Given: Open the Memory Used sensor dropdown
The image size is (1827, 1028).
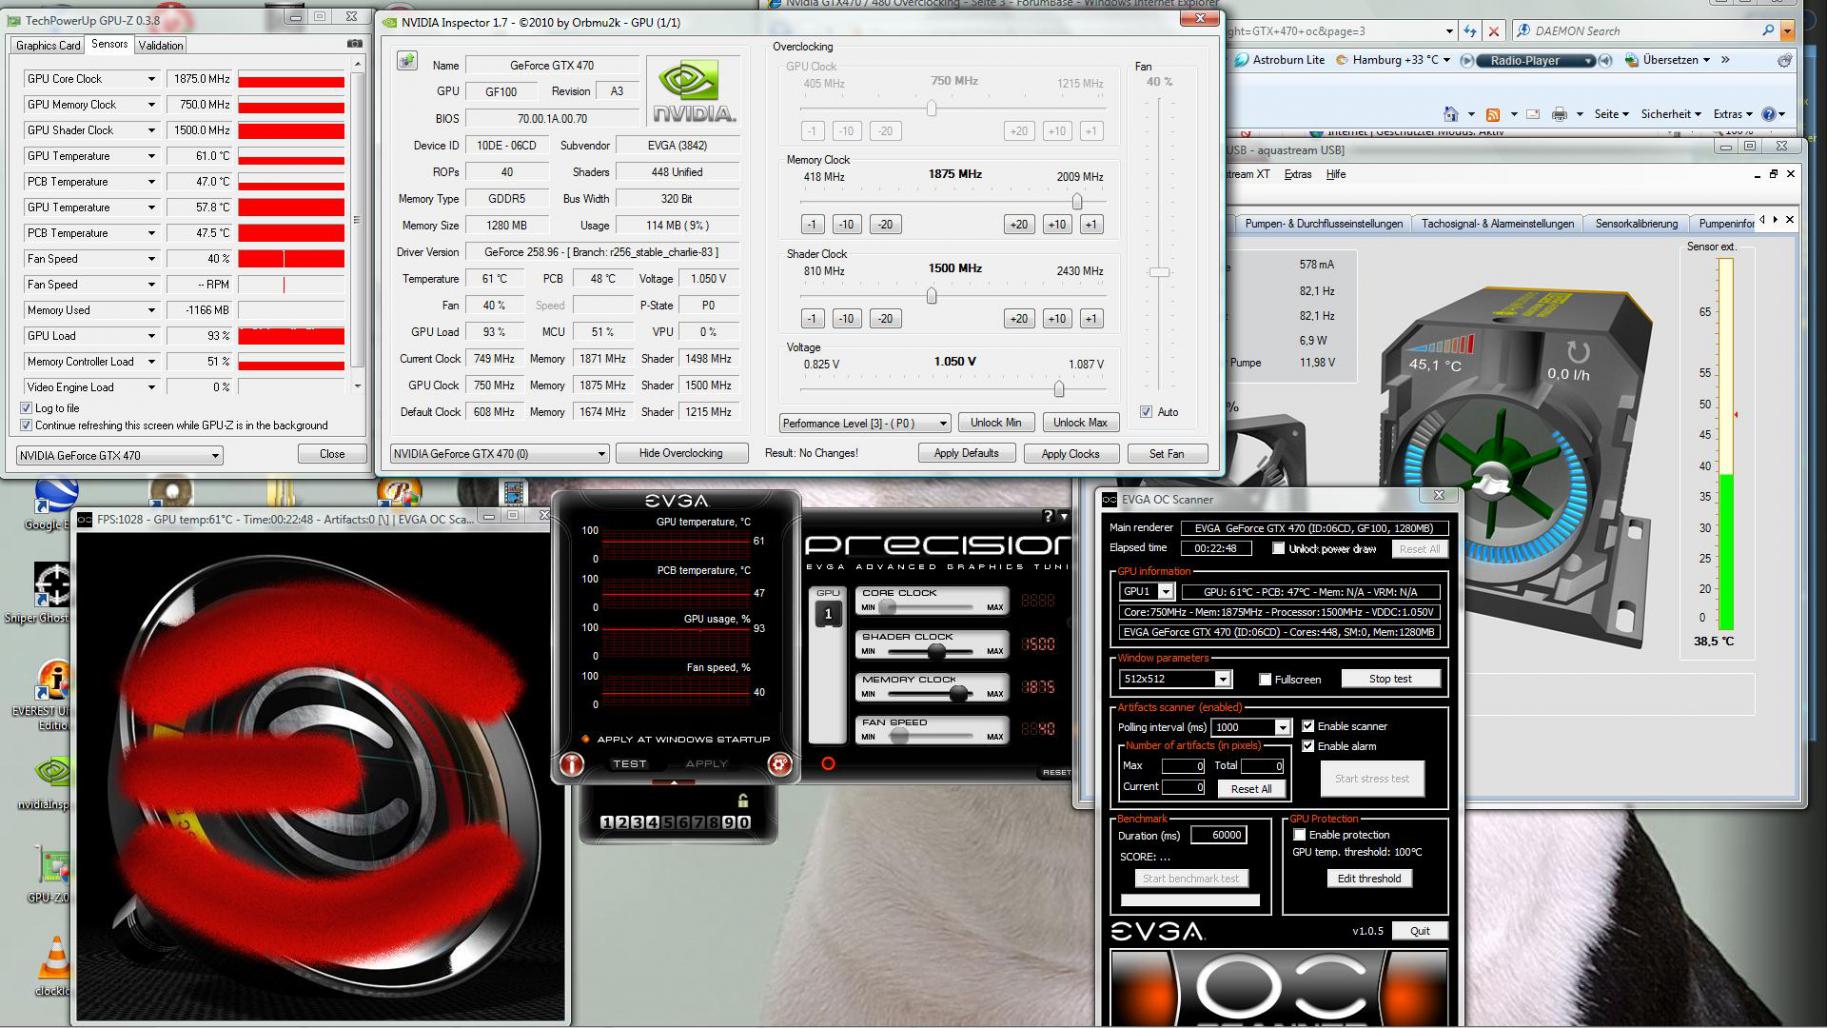Looking at the screenshot, I should 151,310.
